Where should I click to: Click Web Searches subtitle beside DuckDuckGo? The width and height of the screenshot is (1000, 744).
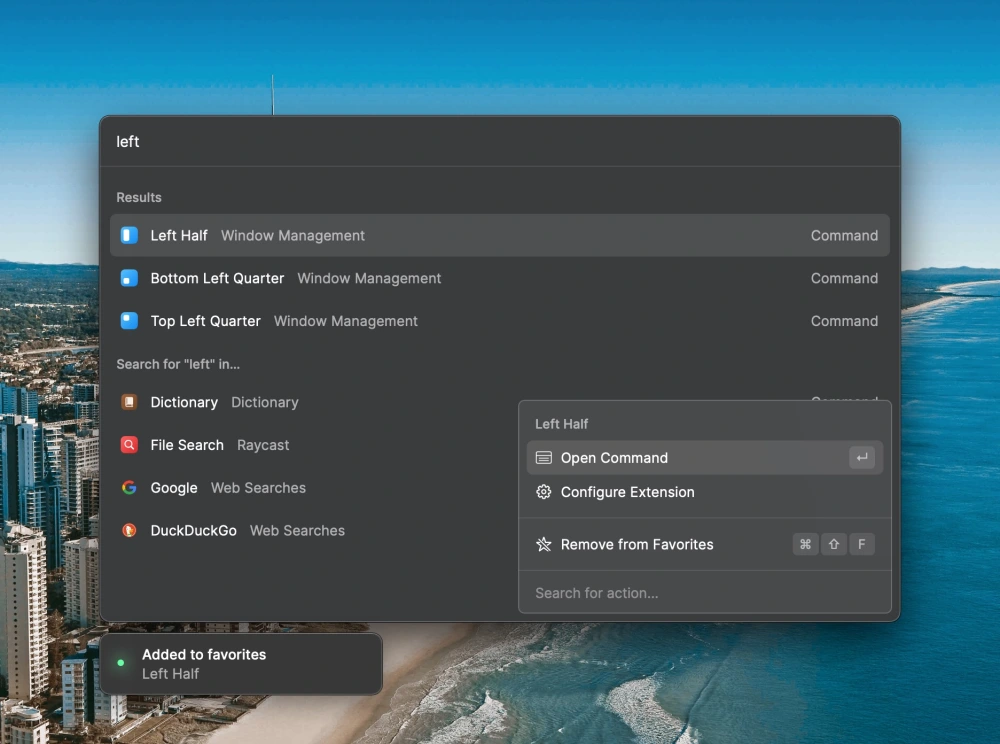coord(297,530)
